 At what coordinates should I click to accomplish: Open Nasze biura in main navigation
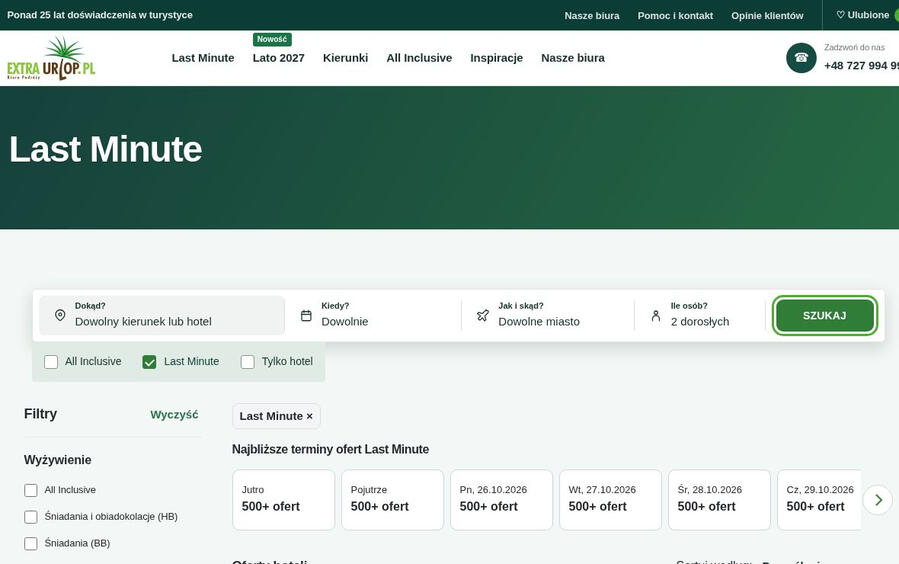click(573, 58)
